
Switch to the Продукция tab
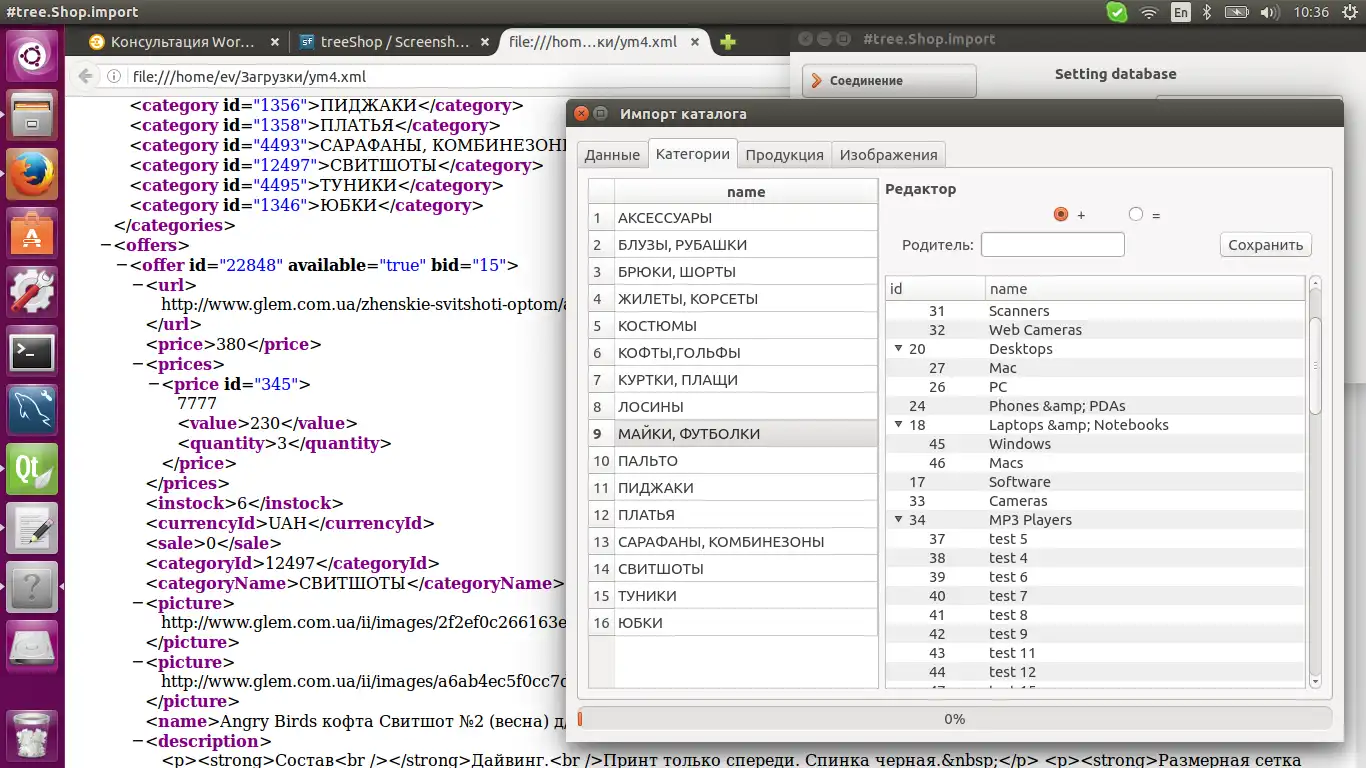pyautogui.click(x=784, y=155)
